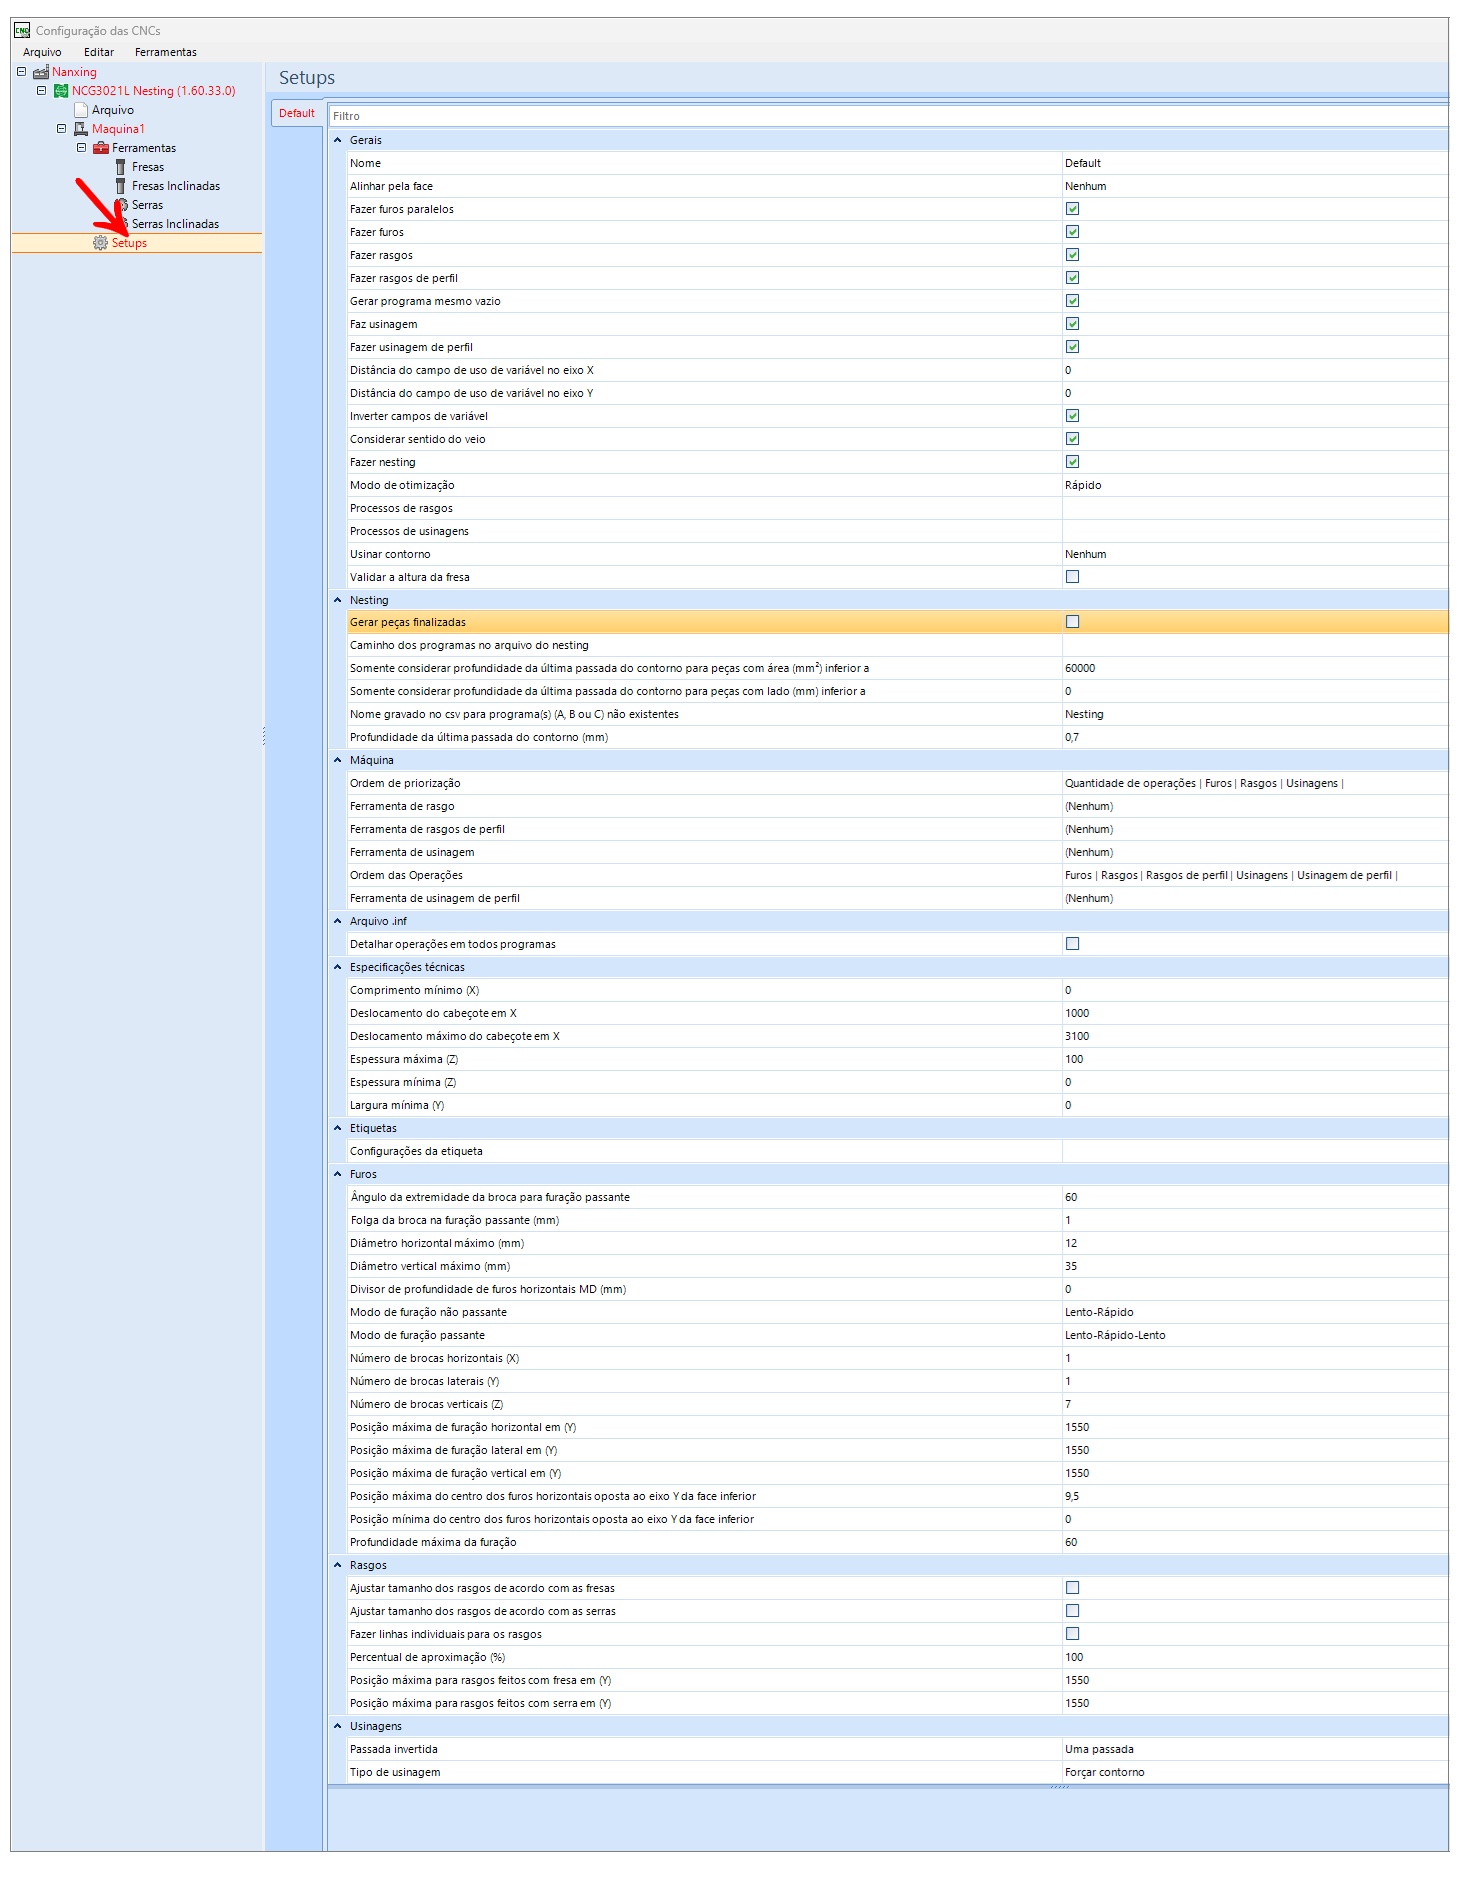1459x1890 pixels.
Task: Click the application icon in title bar
Action: (22, 30)
